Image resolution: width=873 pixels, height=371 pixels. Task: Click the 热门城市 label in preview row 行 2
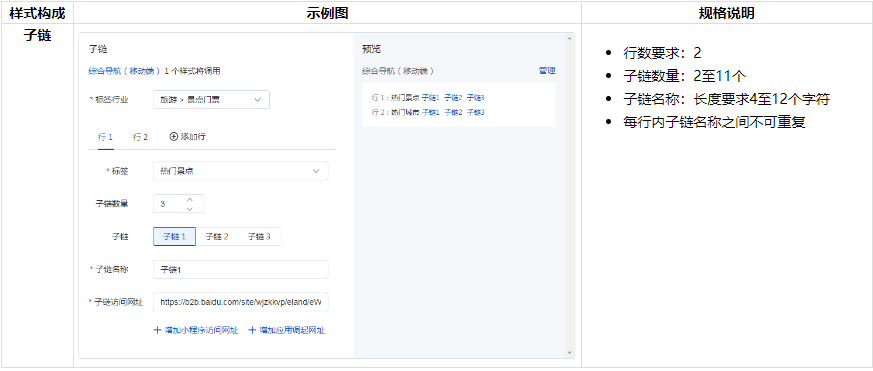(405, 112)
